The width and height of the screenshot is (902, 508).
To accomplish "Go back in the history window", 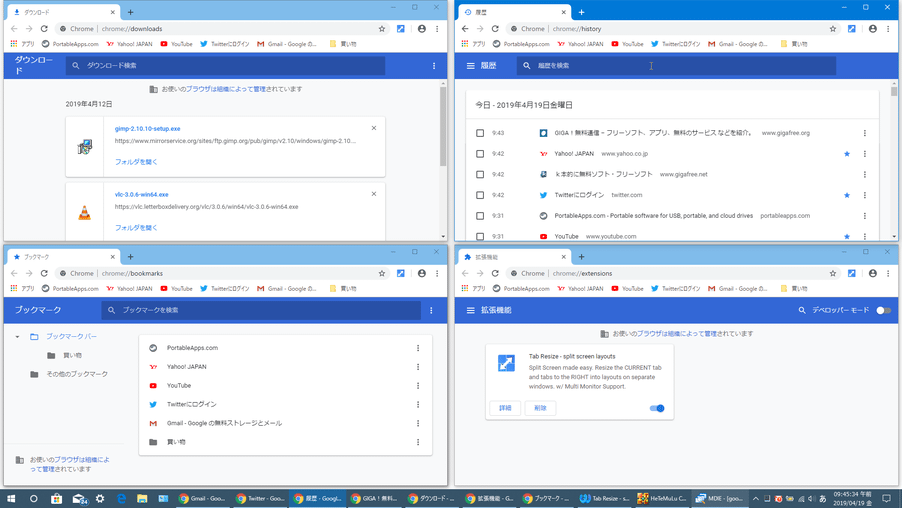I will point(465,29).
